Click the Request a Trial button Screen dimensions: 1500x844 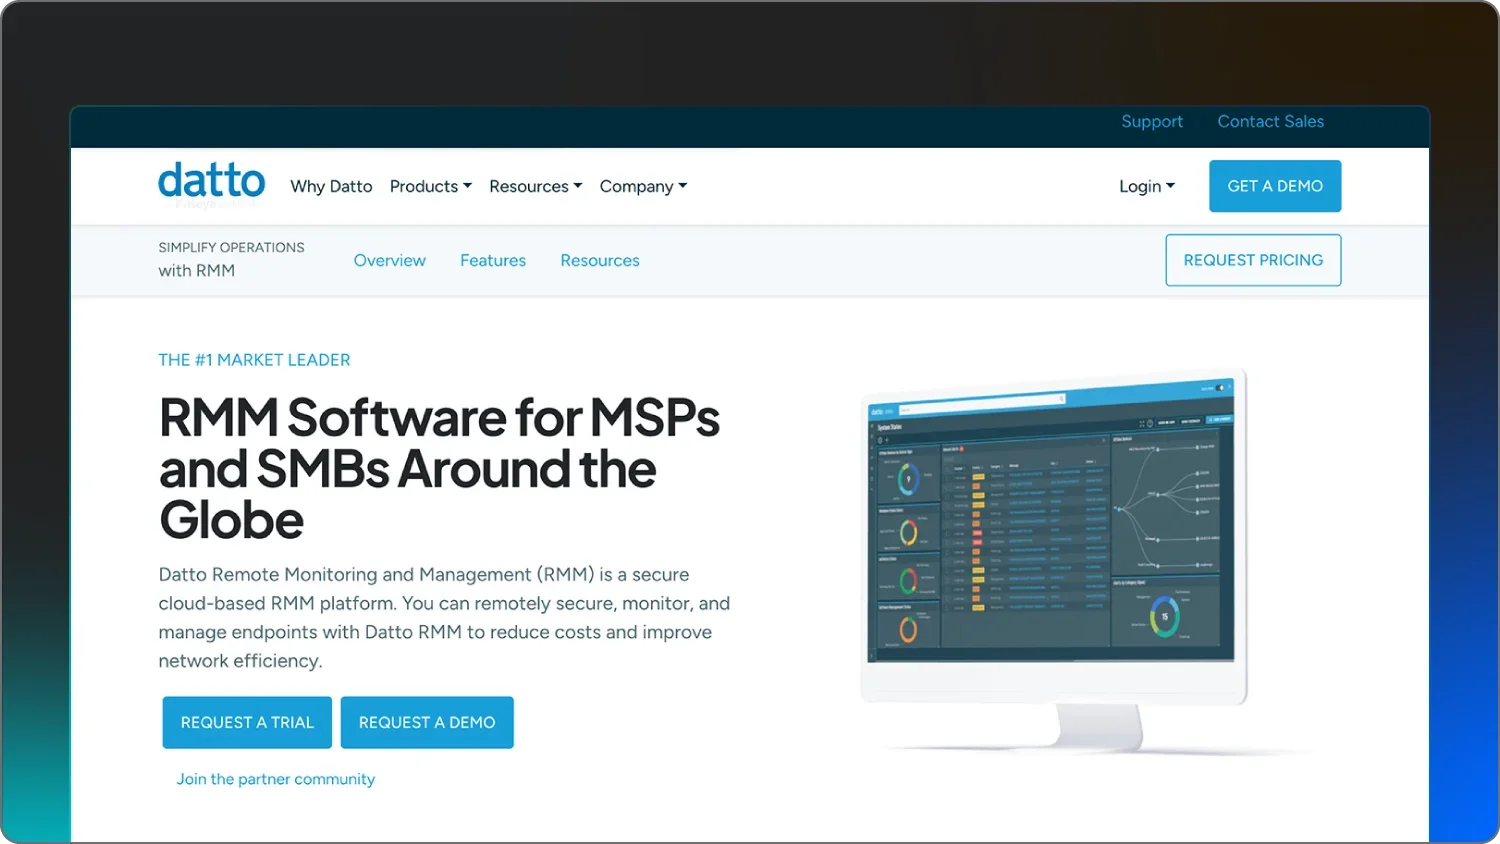[246, 722]
